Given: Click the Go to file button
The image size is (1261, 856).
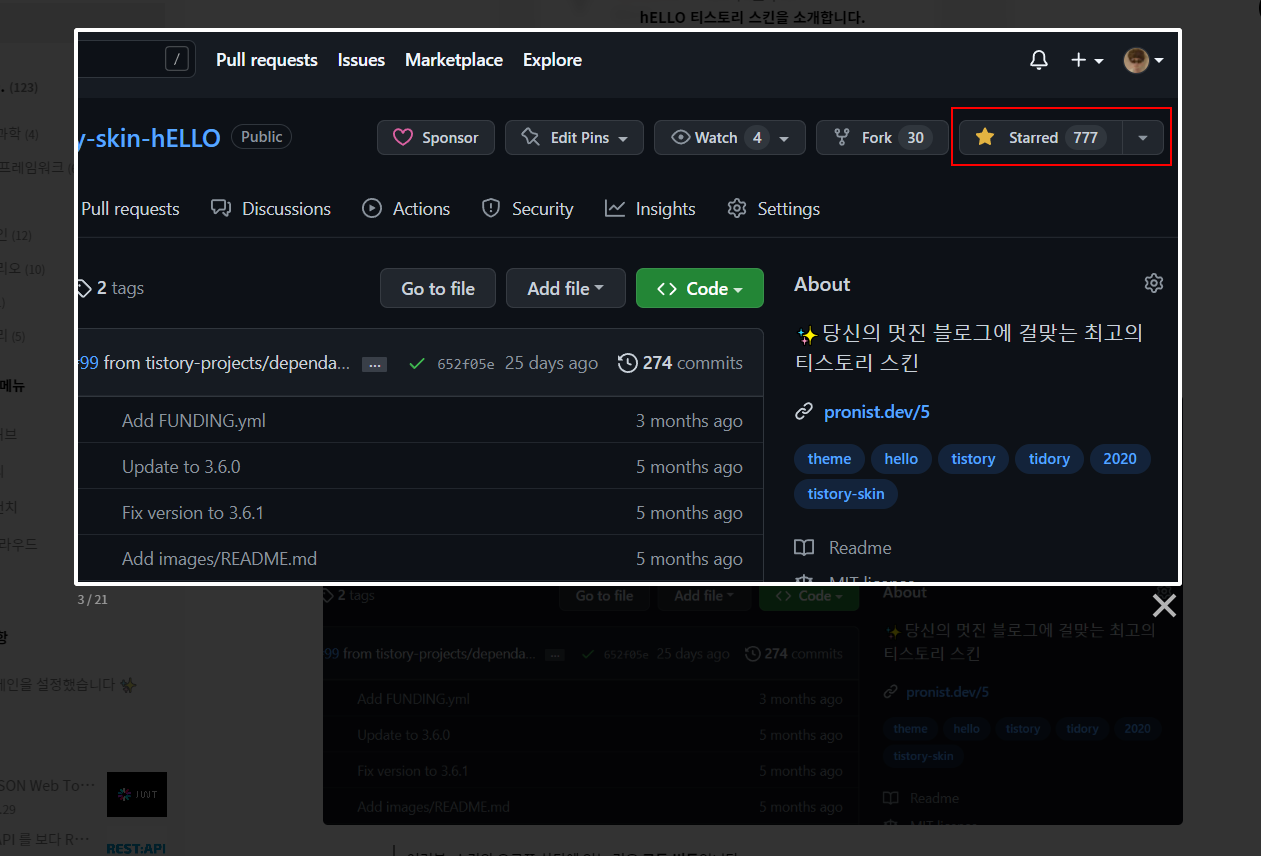Looking at the screenshot, I should click(x=437, y=288).
